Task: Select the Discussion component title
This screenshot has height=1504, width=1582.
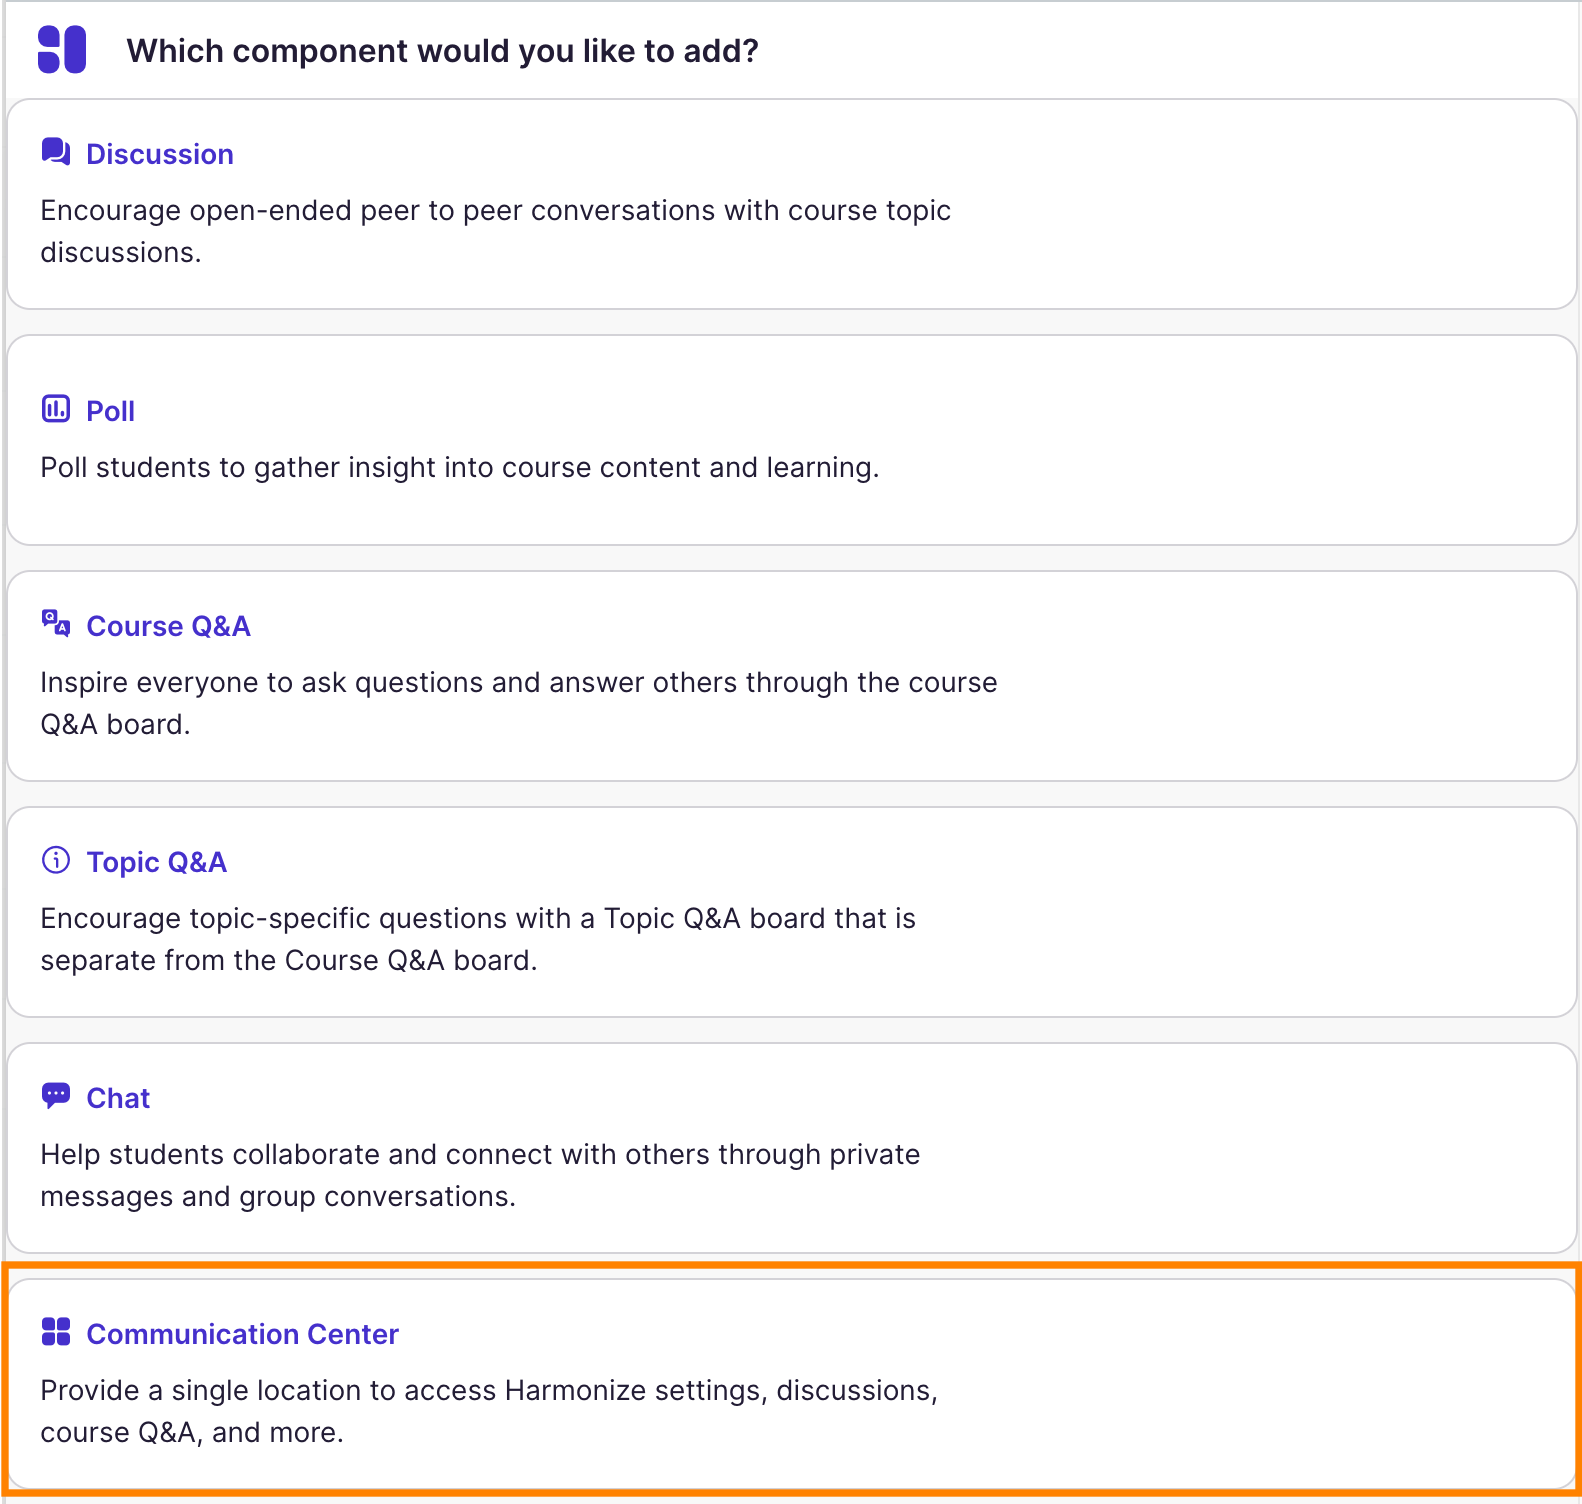Action: 160,154
